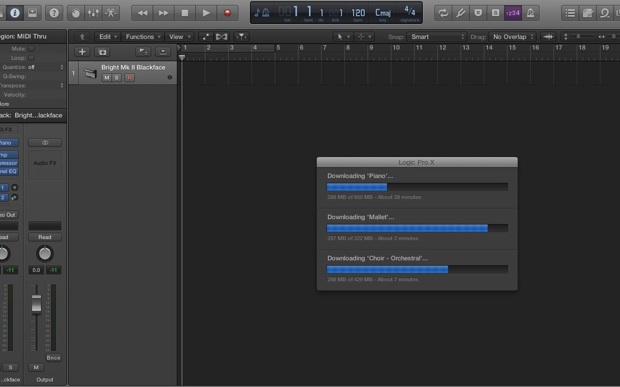Screen dimensions: 620x387
Task: Toggle Show Automation icon
Action: [206, 37]
